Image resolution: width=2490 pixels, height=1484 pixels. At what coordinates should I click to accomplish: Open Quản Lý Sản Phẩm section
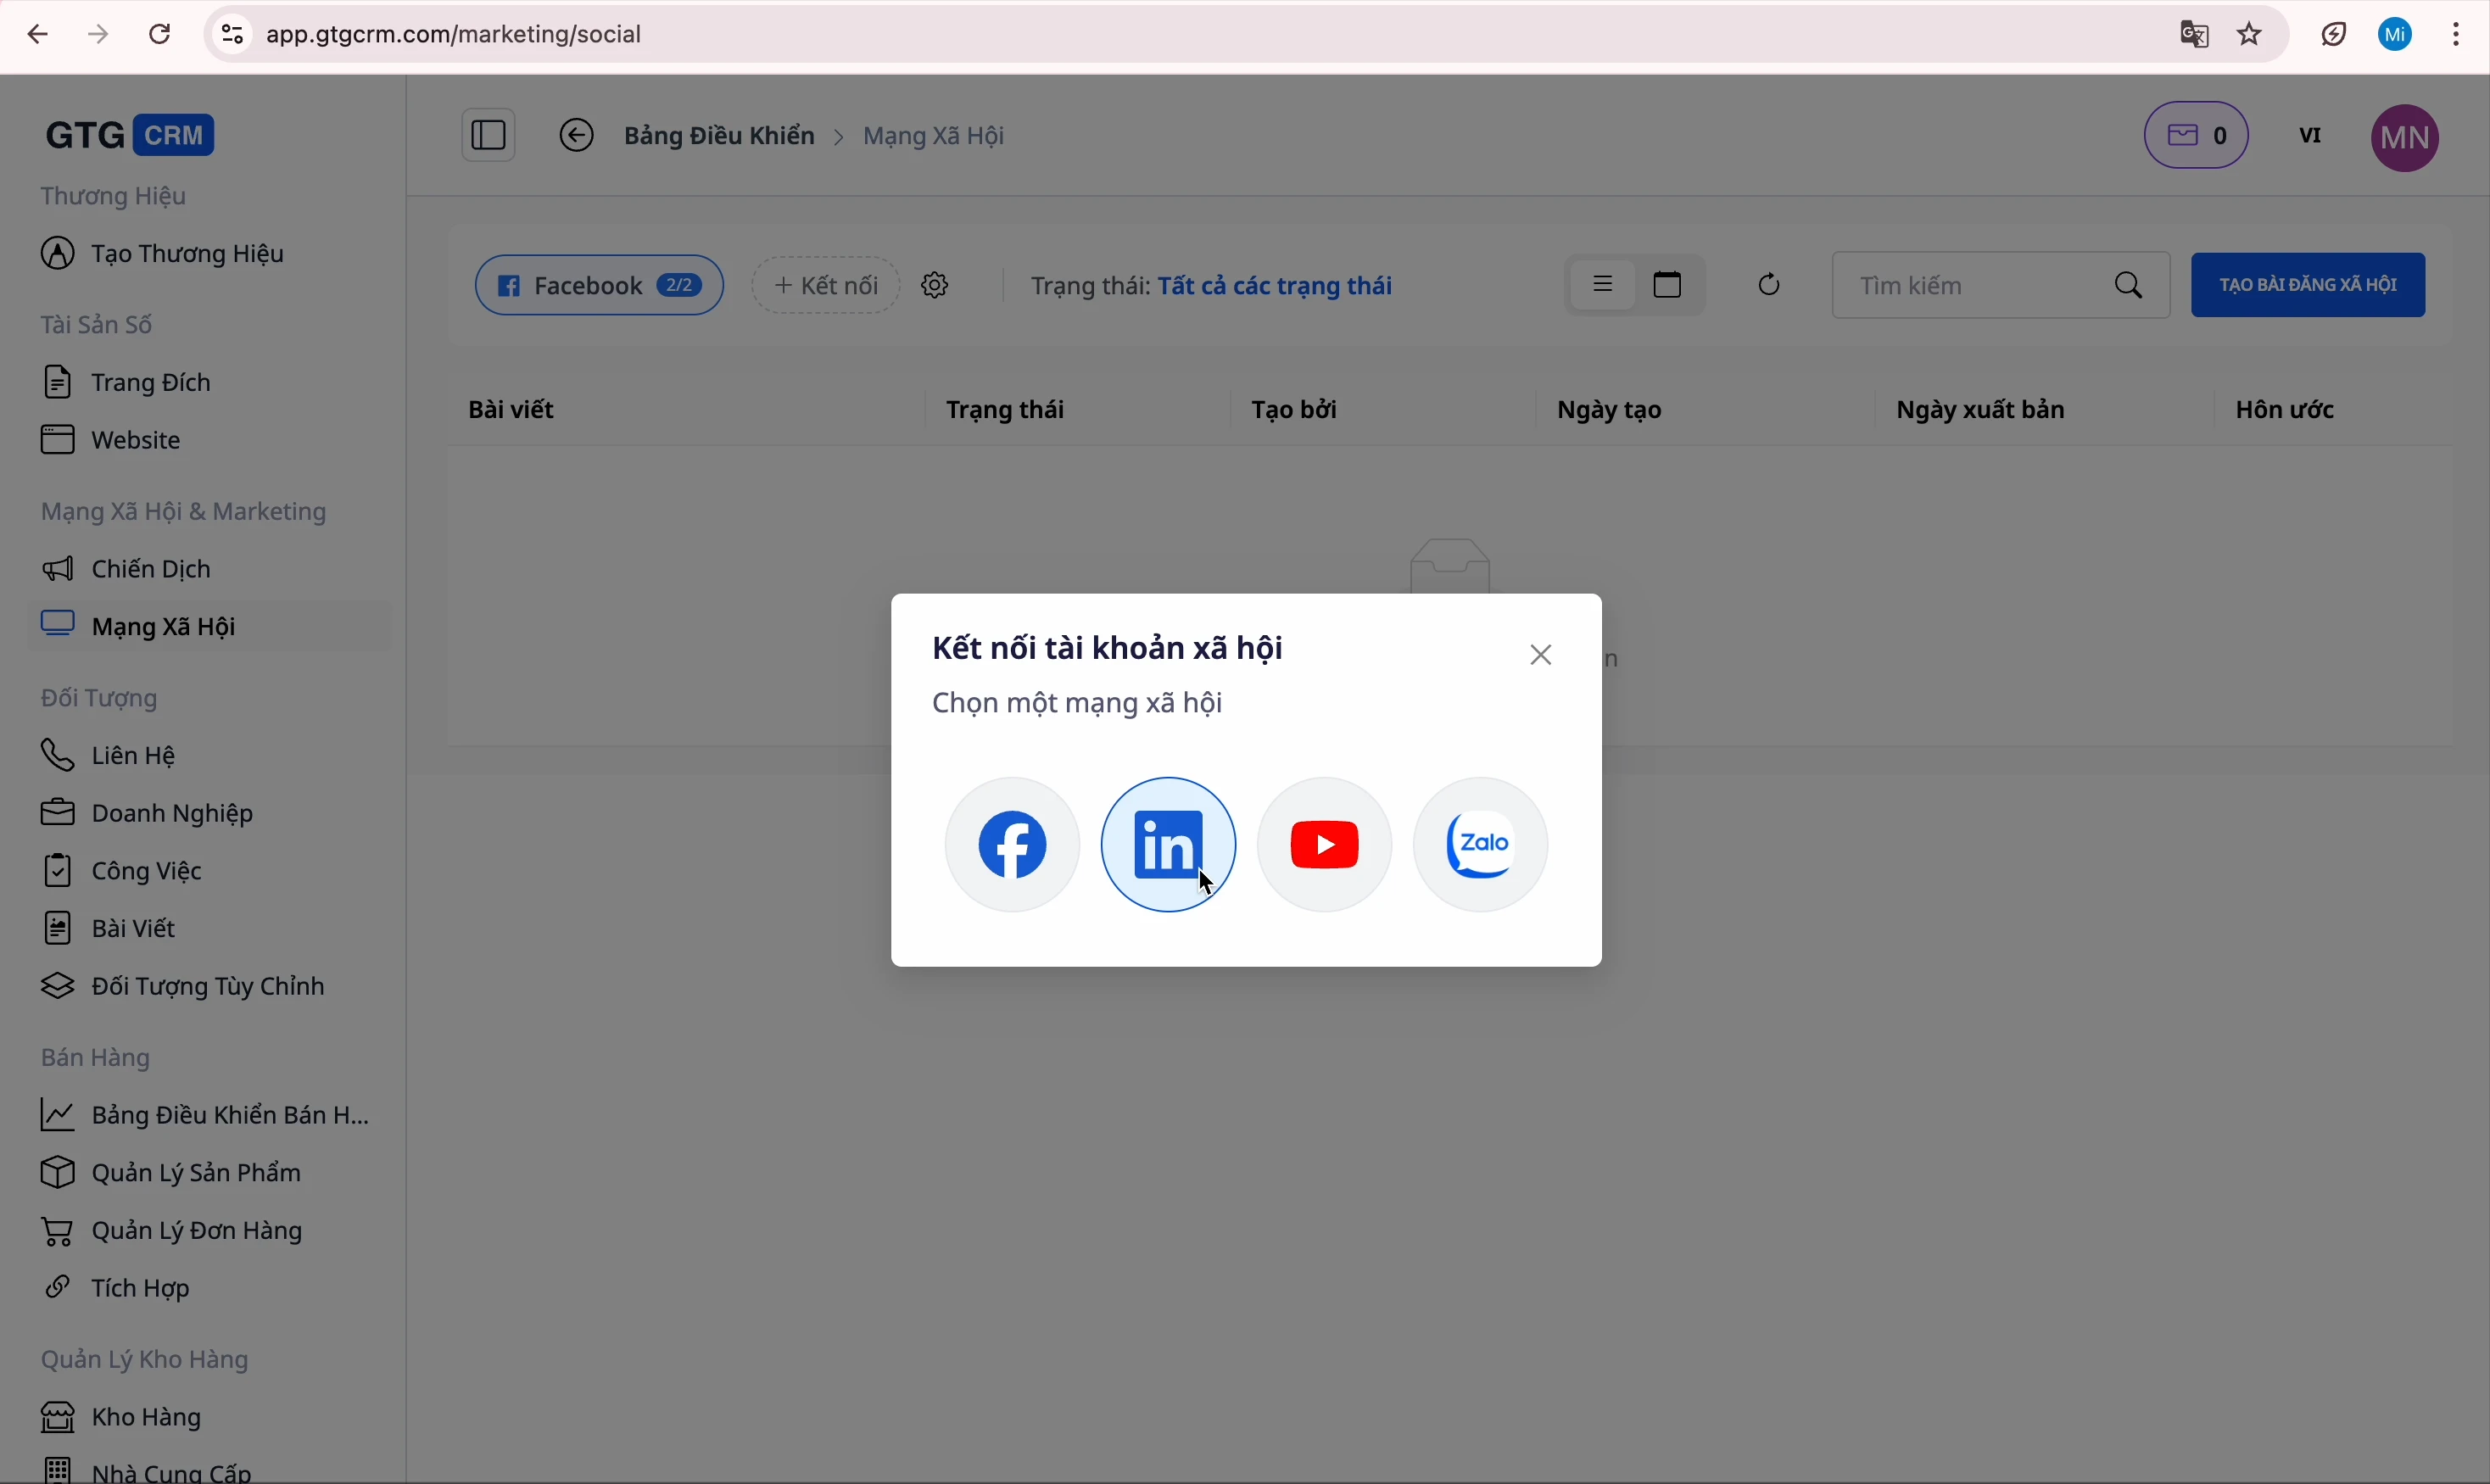tap(196, 1172)
